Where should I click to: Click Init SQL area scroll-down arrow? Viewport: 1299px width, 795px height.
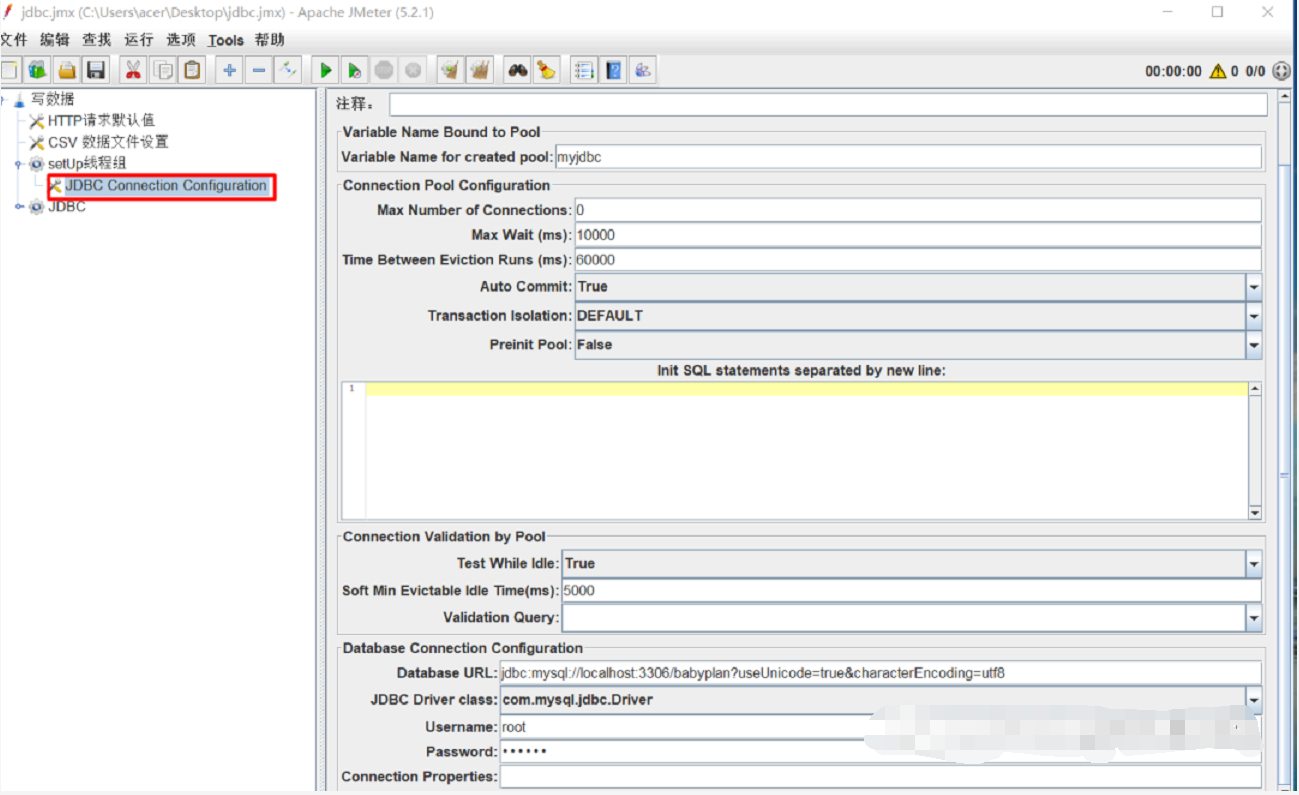tap(1255, 513)
